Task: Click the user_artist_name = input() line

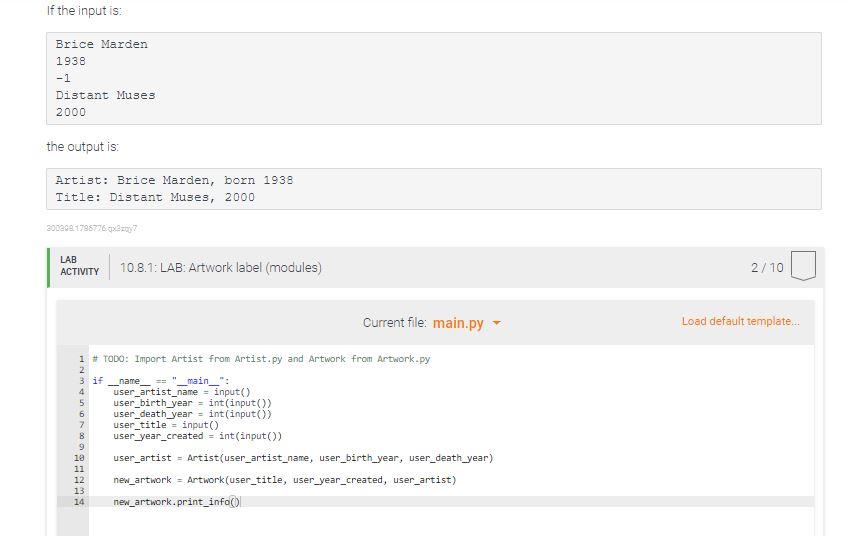Action: (x=182, y=392)
